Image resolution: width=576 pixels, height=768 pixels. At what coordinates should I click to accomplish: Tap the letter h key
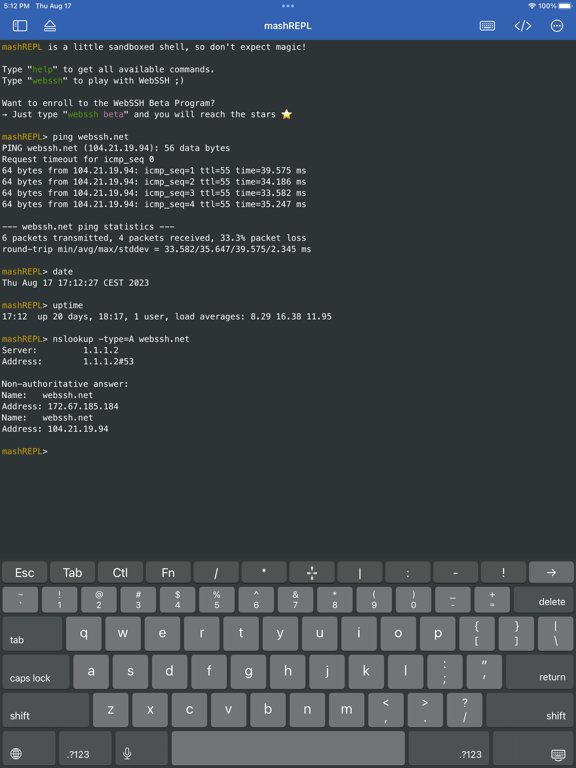288,672
